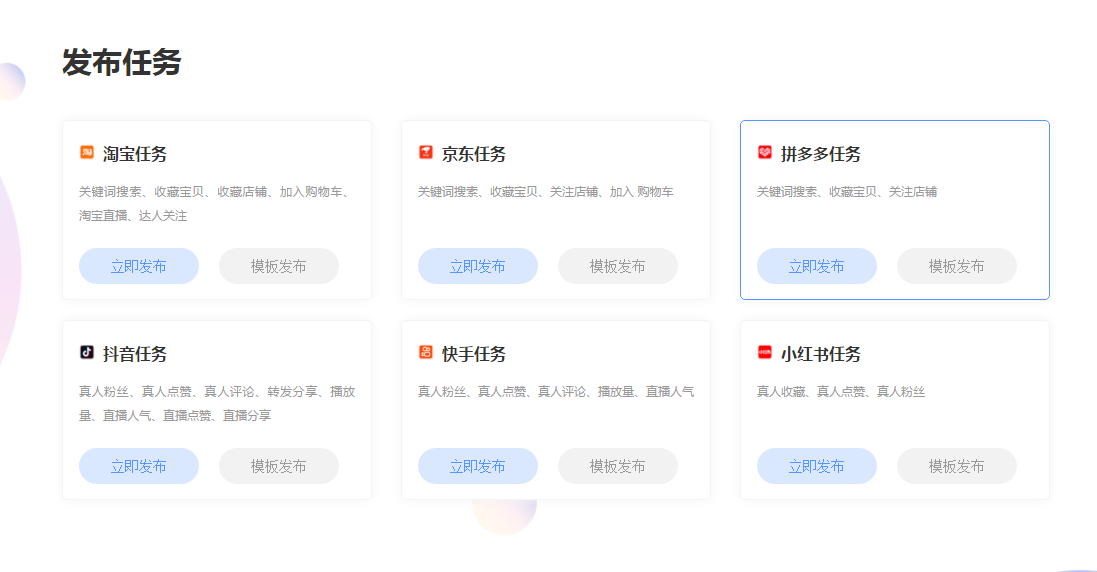Open 模板发布 for 抖音任务

279,466
